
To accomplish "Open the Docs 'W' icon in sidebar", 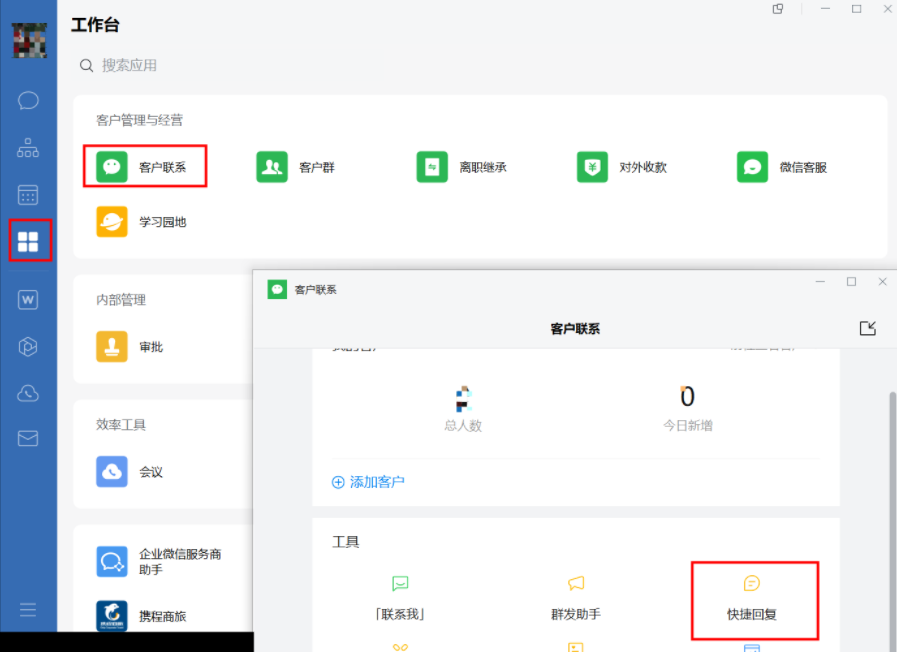I will 28,299.
